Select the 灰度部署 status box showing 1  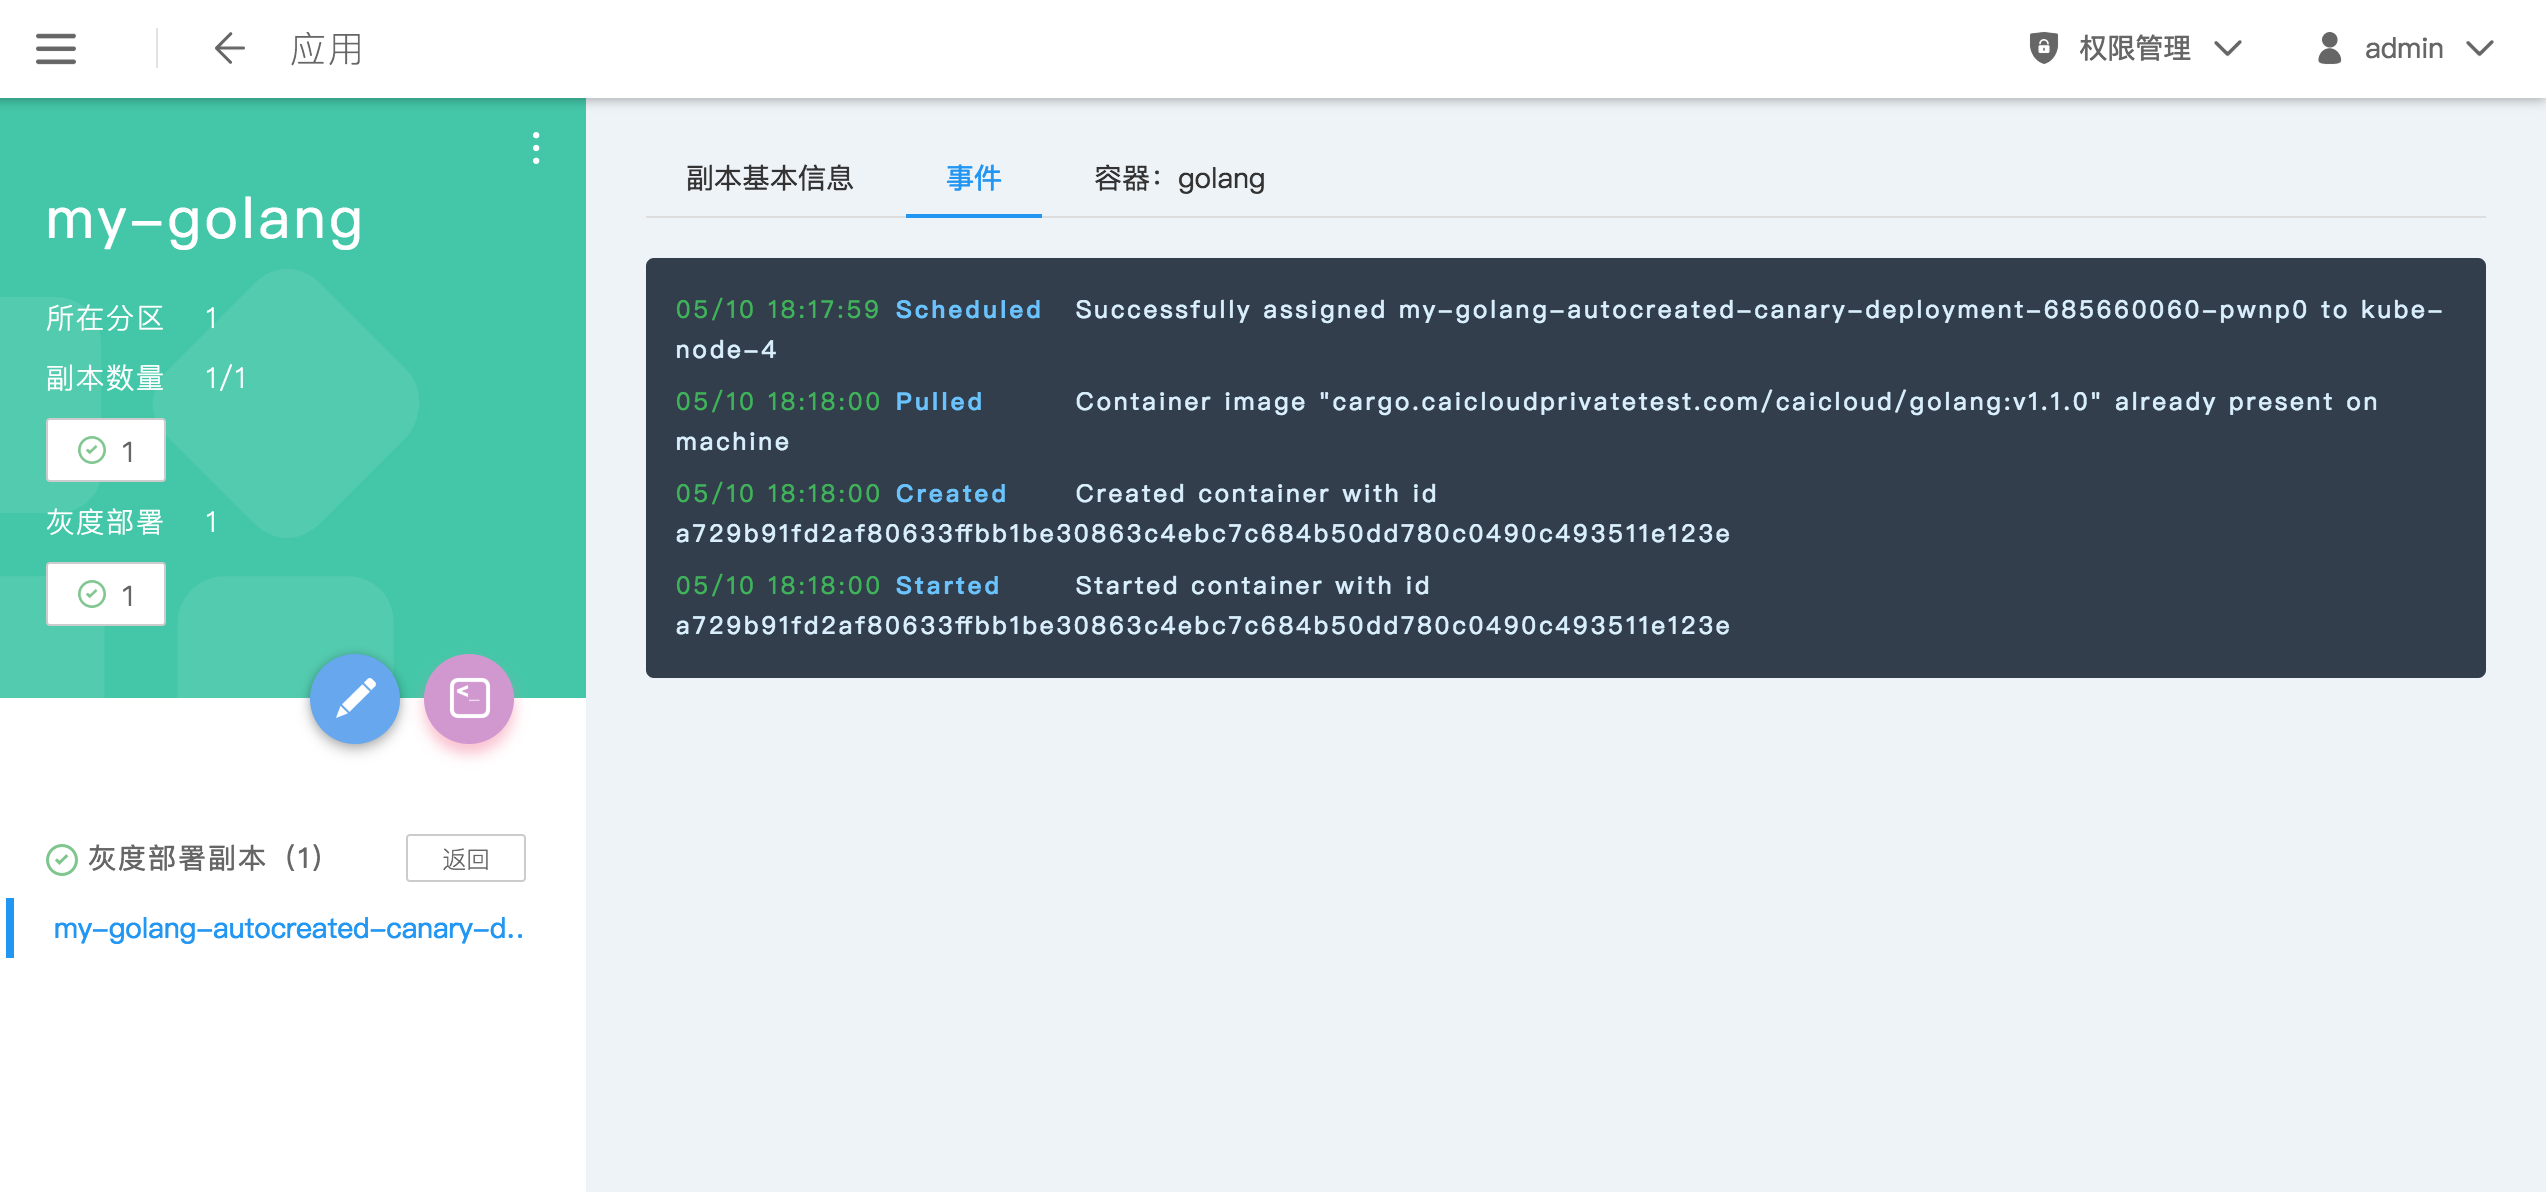tap(106, 595)
